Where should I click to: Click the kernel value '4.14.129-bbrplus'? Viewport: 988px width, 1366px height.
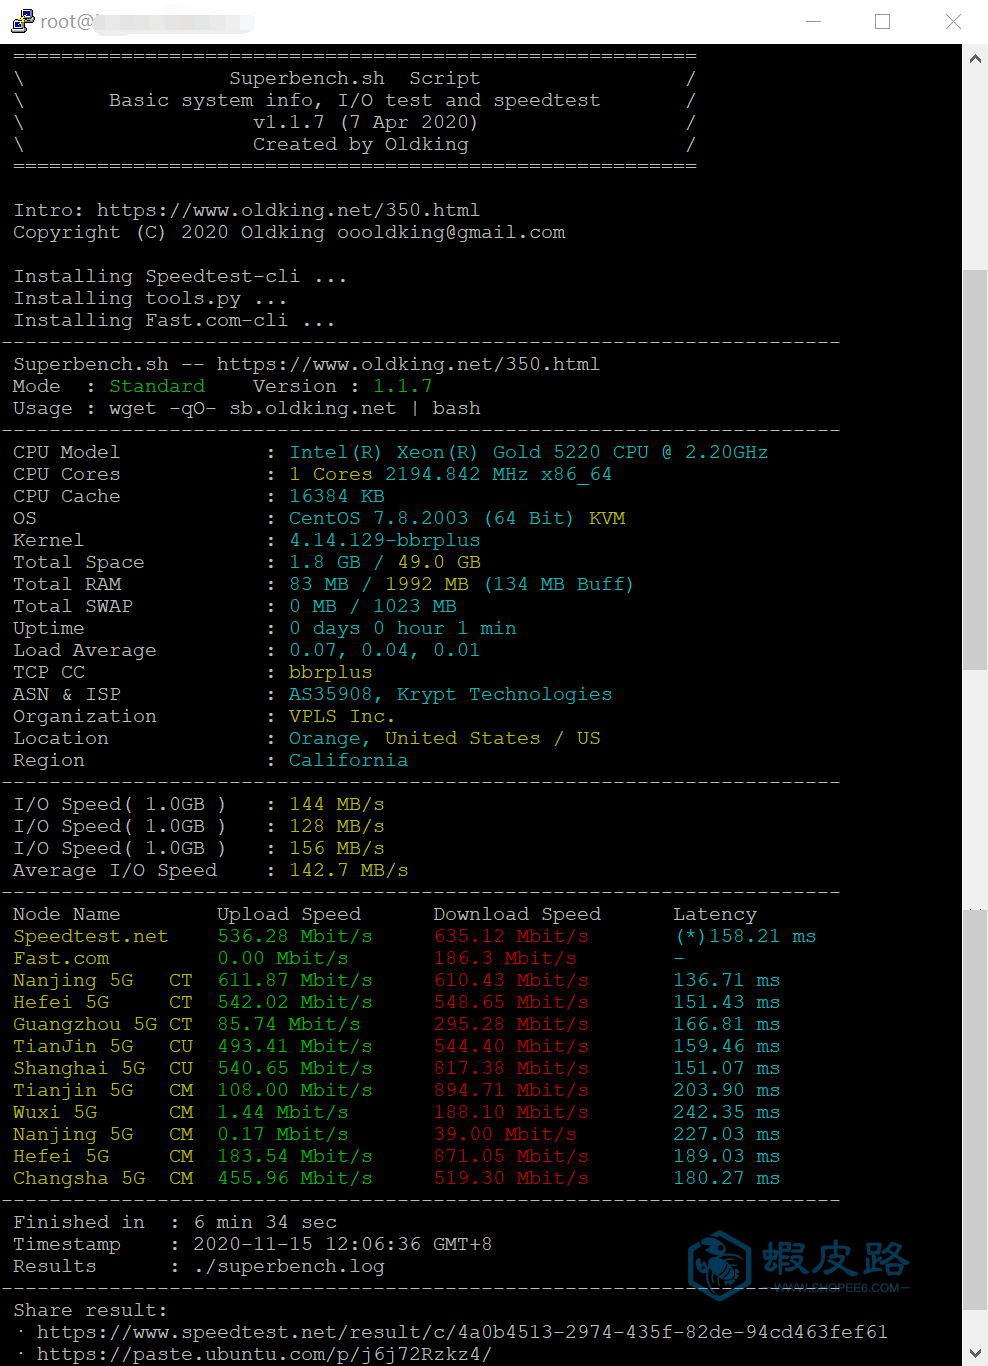[x=385, y=540]
